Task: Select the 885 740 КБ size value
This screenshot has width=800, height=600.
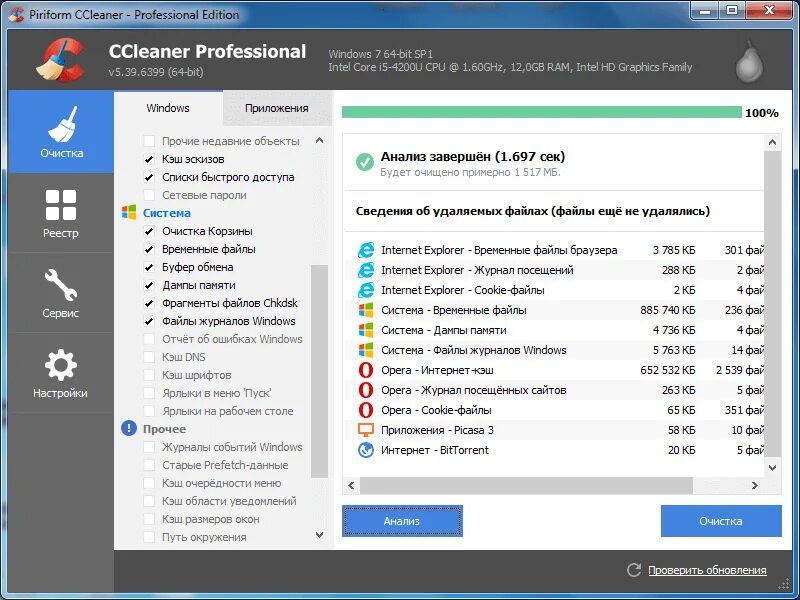Action: click(668, 310)
